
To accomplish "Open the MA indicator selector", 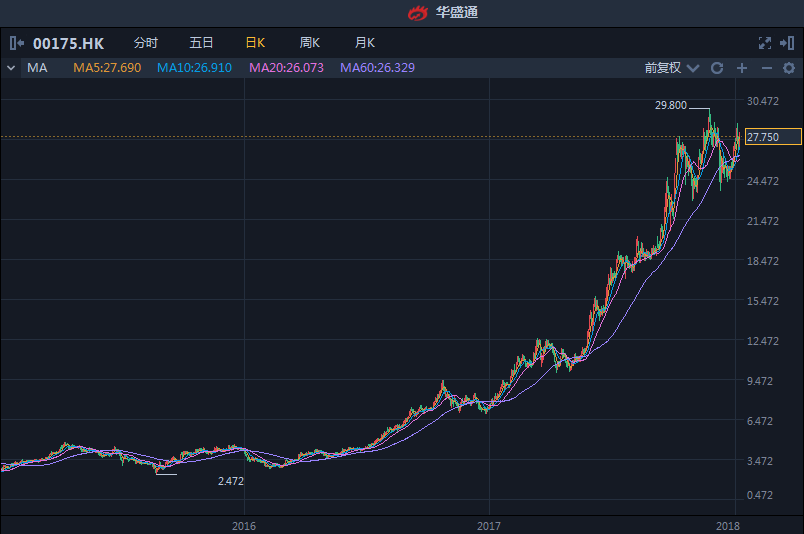I will point(38,68).
